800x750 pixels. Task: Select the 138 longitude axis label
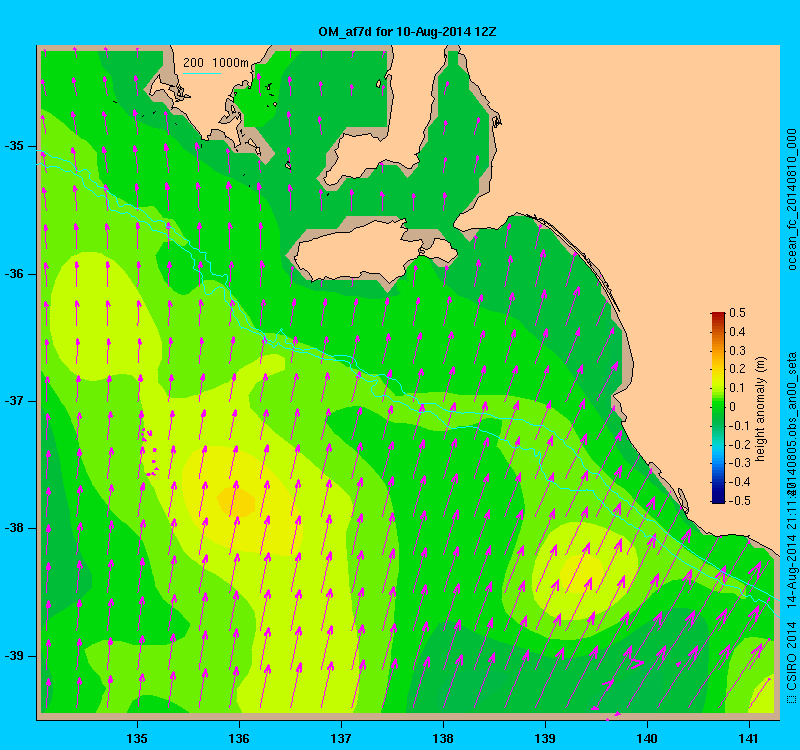coord(443,739)
